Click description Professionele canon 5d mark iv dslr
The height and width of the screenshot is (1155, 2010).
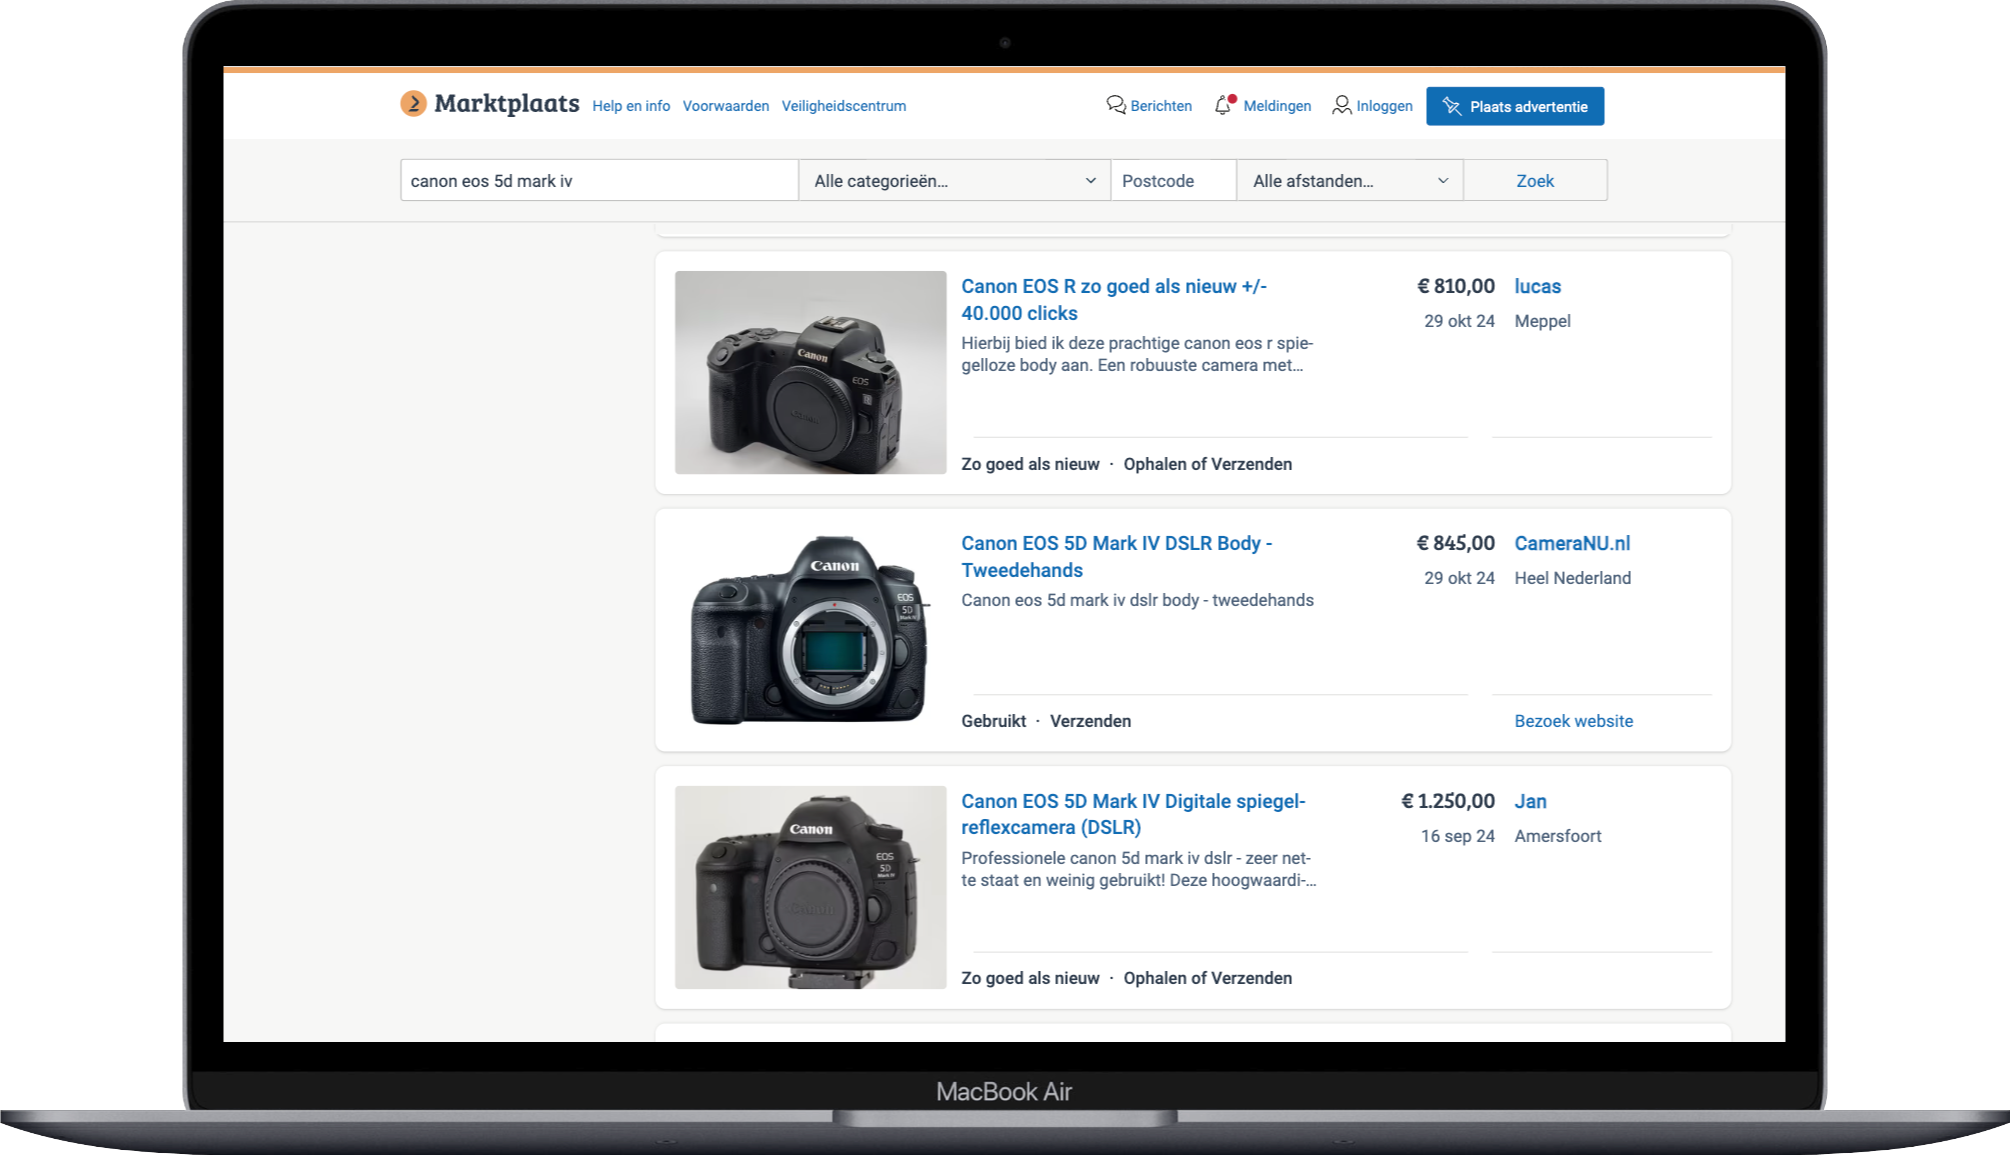[x=1139, y=869]
